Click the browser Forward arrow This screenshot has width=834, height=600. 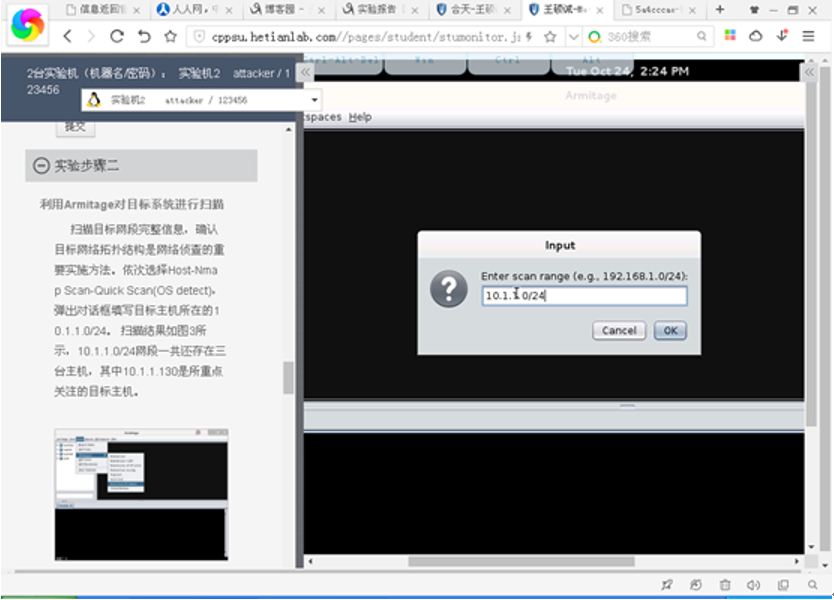pos(91,36)
